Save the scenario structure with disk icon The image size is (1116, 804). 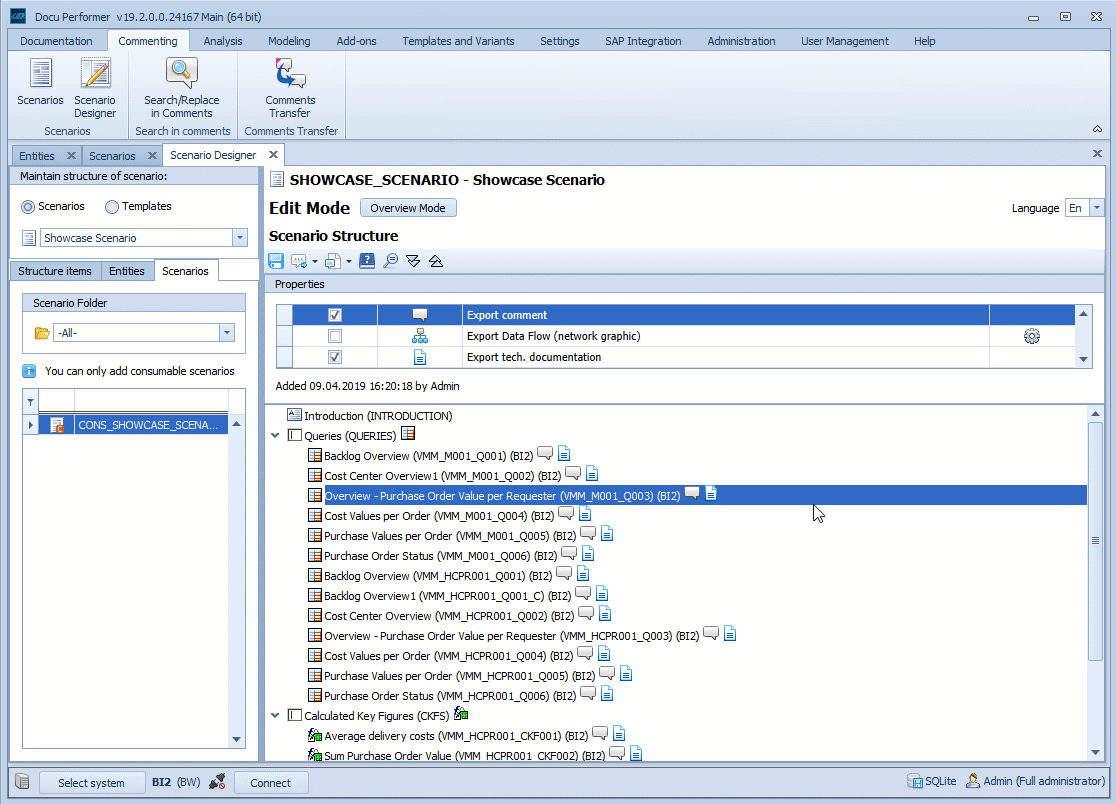point(276,261)
